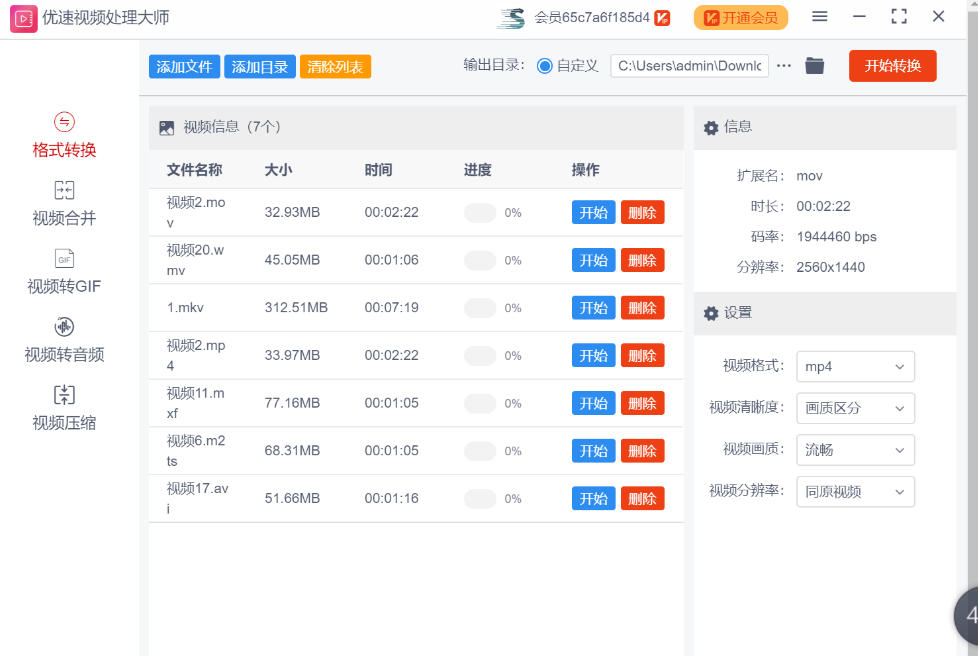Click the progress bar for 1.mkv

[477, 307]
